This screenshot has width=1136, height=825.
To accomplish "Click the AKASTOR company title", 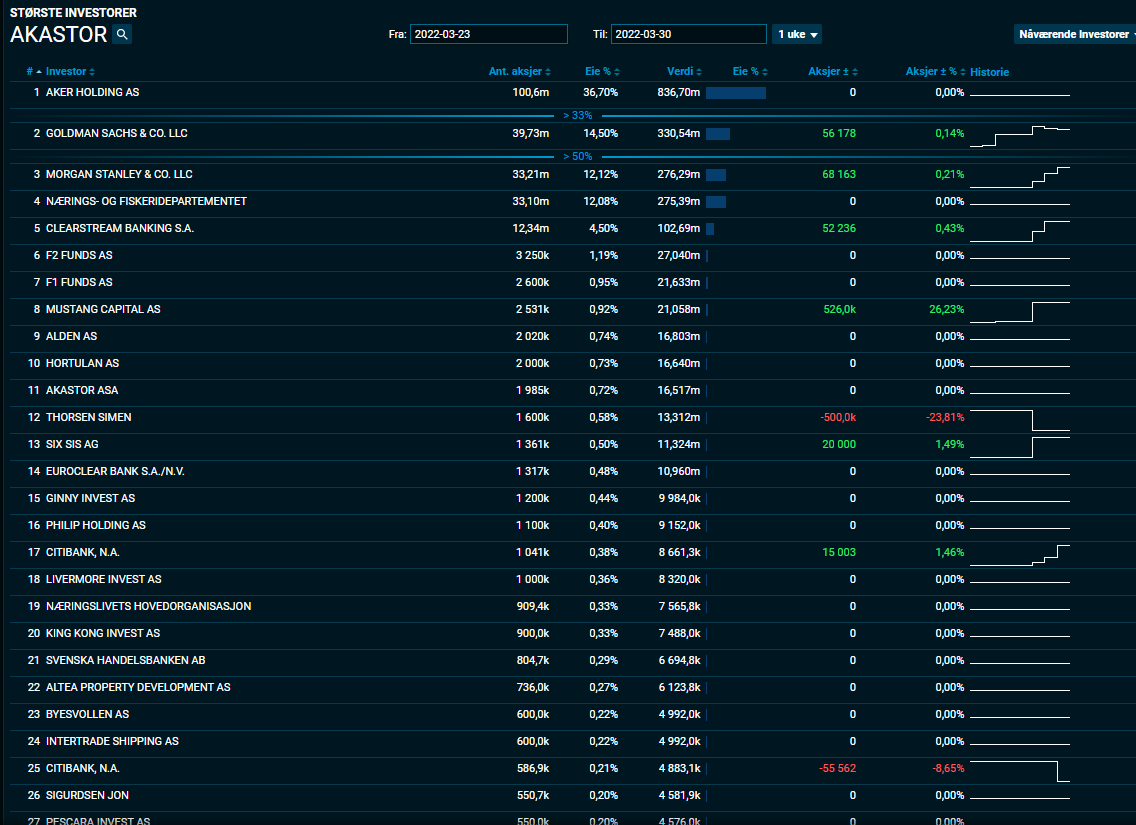I will click(59, 34).
